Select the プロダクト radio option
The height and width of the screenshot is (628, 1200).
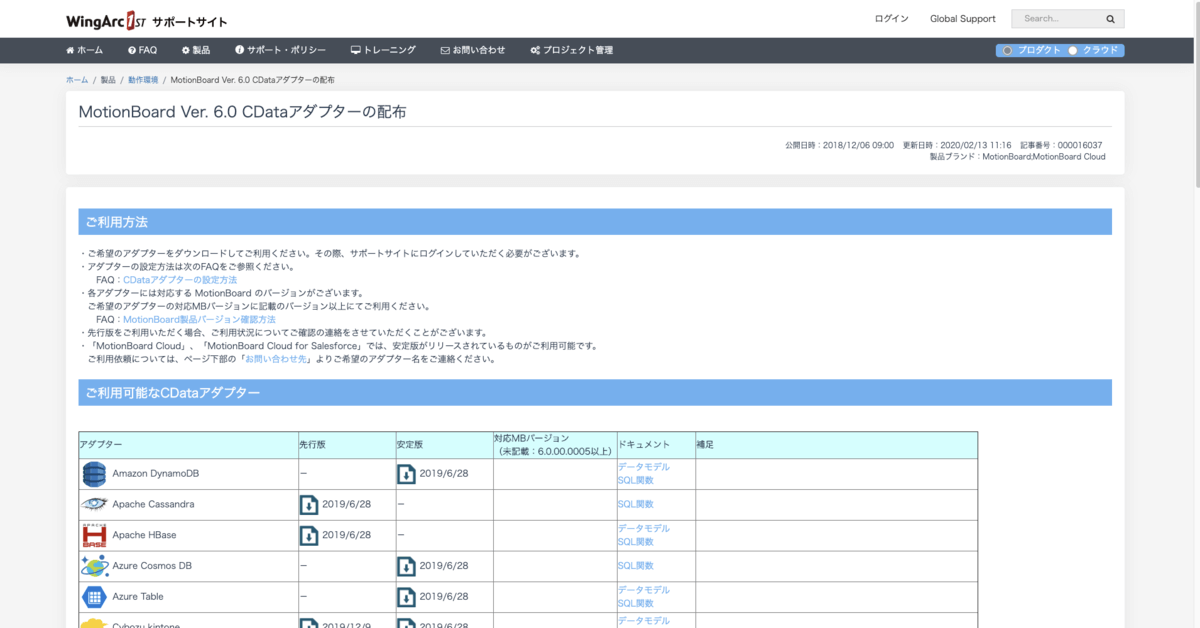pos(1007,50)
